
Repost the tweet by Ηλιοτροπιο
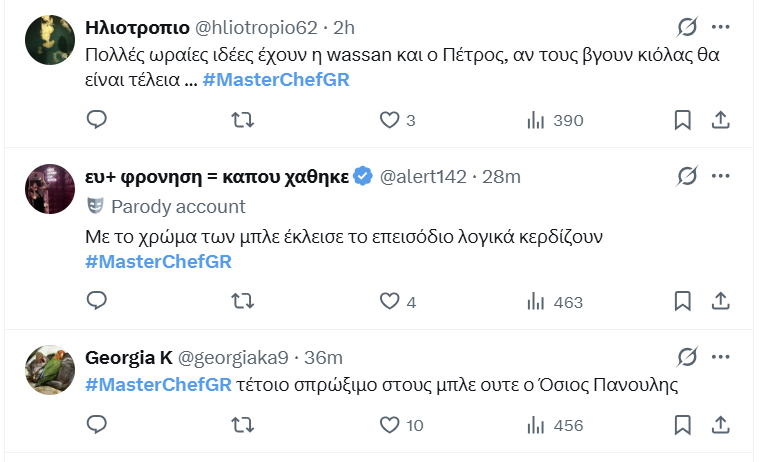click(x=242, y=120)
